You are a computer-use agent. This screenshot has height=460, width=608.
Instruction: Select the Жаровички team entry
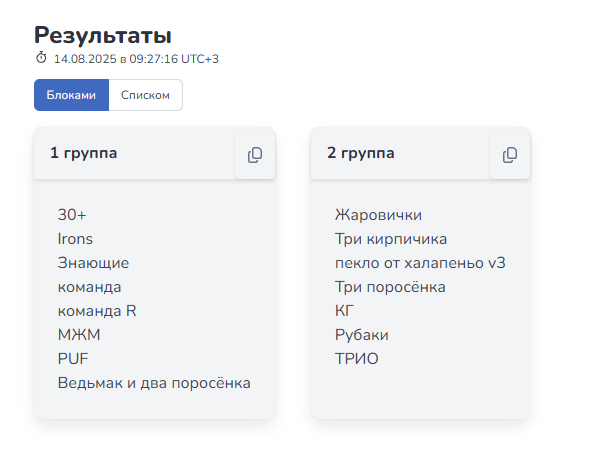point(378,215)
